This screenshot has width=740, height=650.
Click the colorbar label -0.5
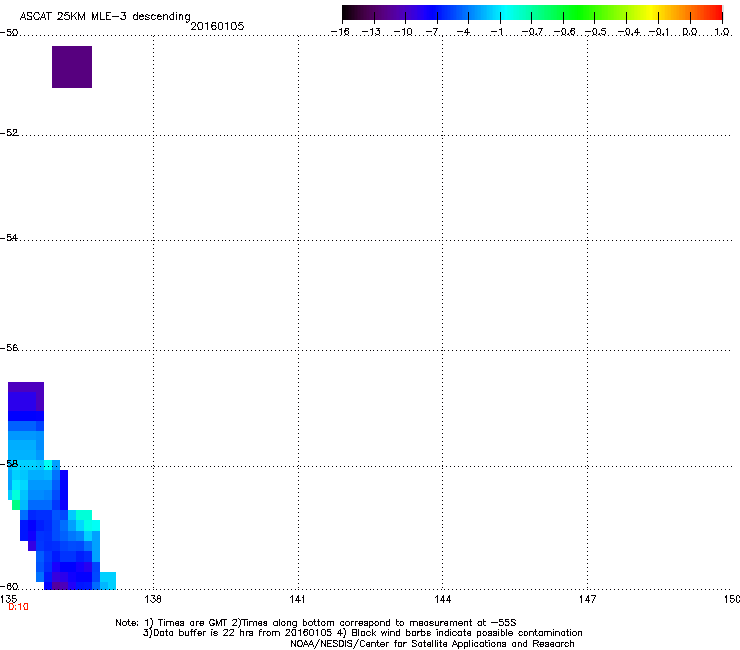(595, 32)
